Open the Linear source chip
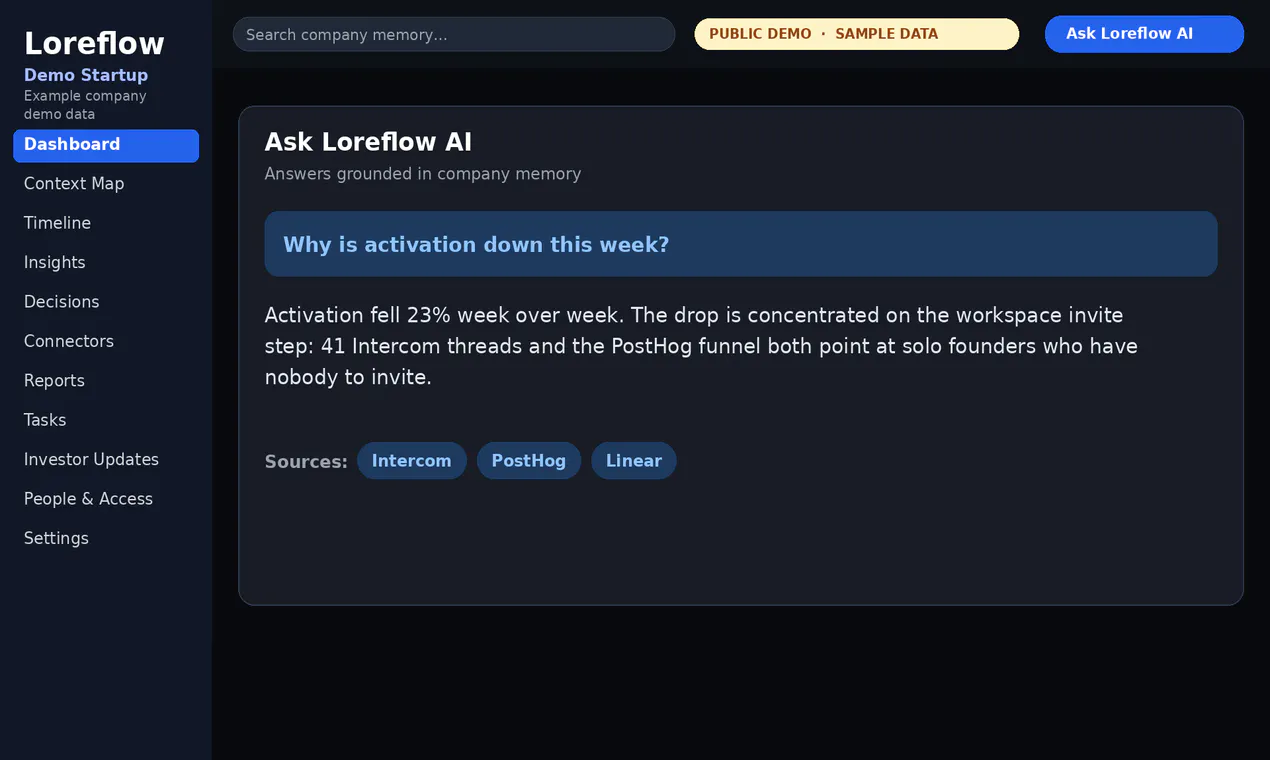Screen dimensions: 1270x760 634,461
